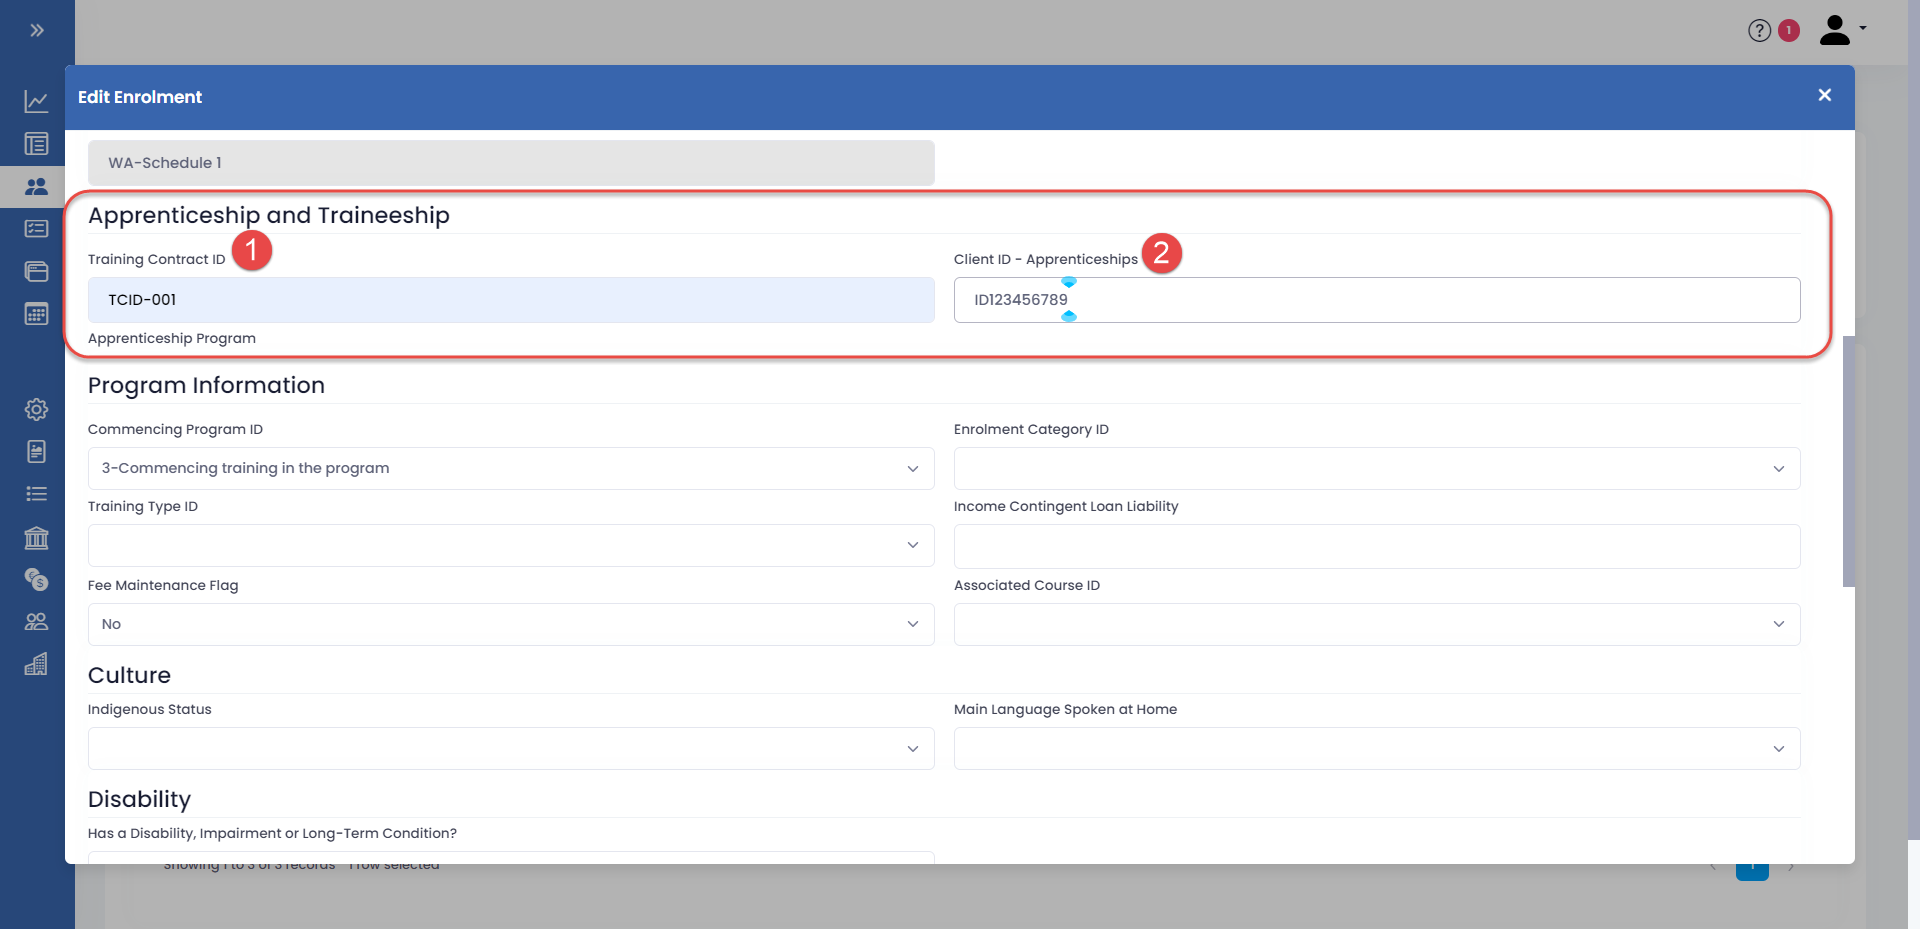Image resolution: width=1920 pixels, height=929 pixels.
Task: Expand the Commencing Program ID dropdown
Action: [510, 468]
